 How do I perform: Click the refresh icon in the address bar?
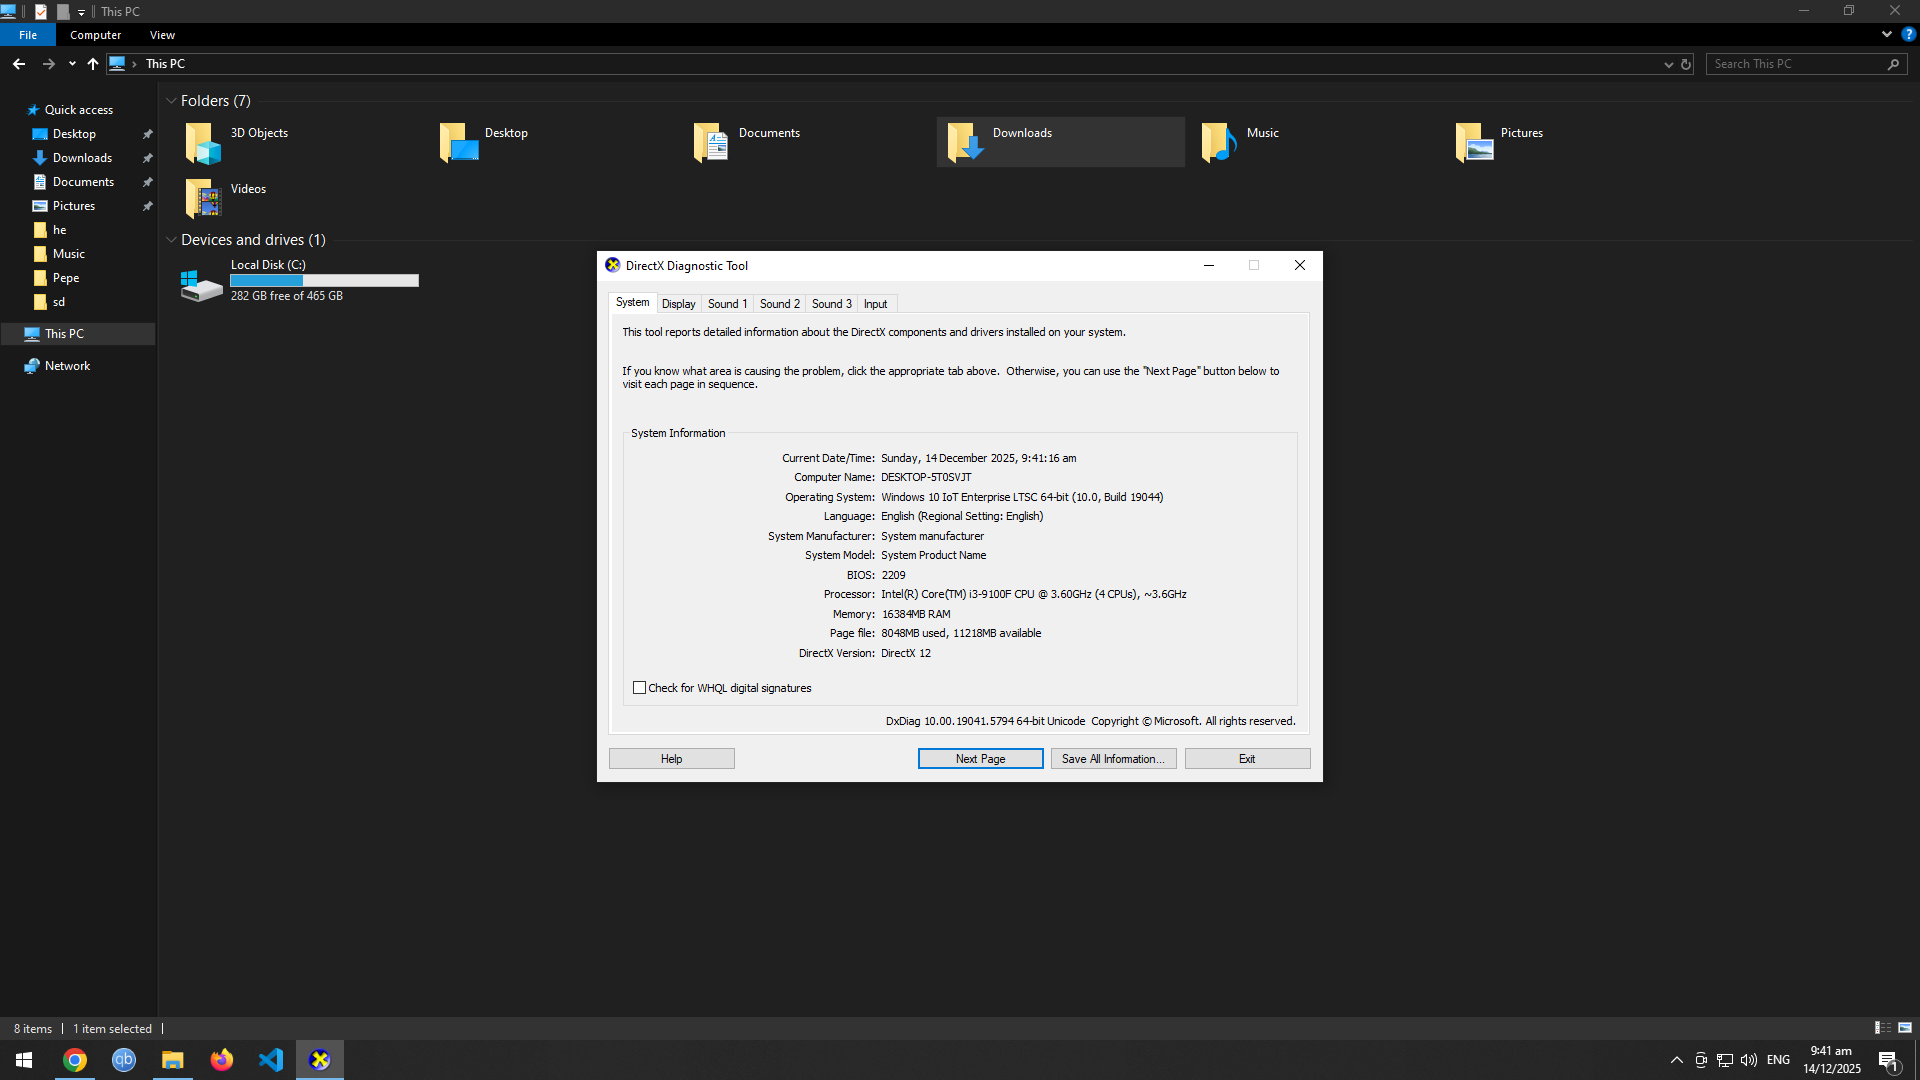pos(1686,64)
